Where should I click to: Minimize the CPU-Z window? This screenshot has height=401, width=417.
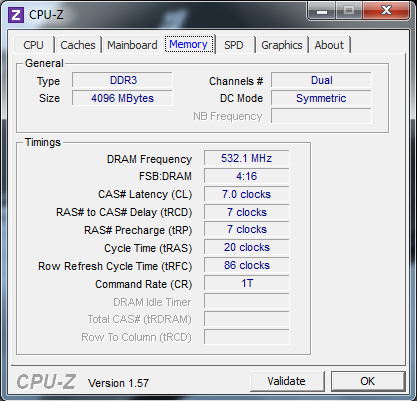coord(322,10)
